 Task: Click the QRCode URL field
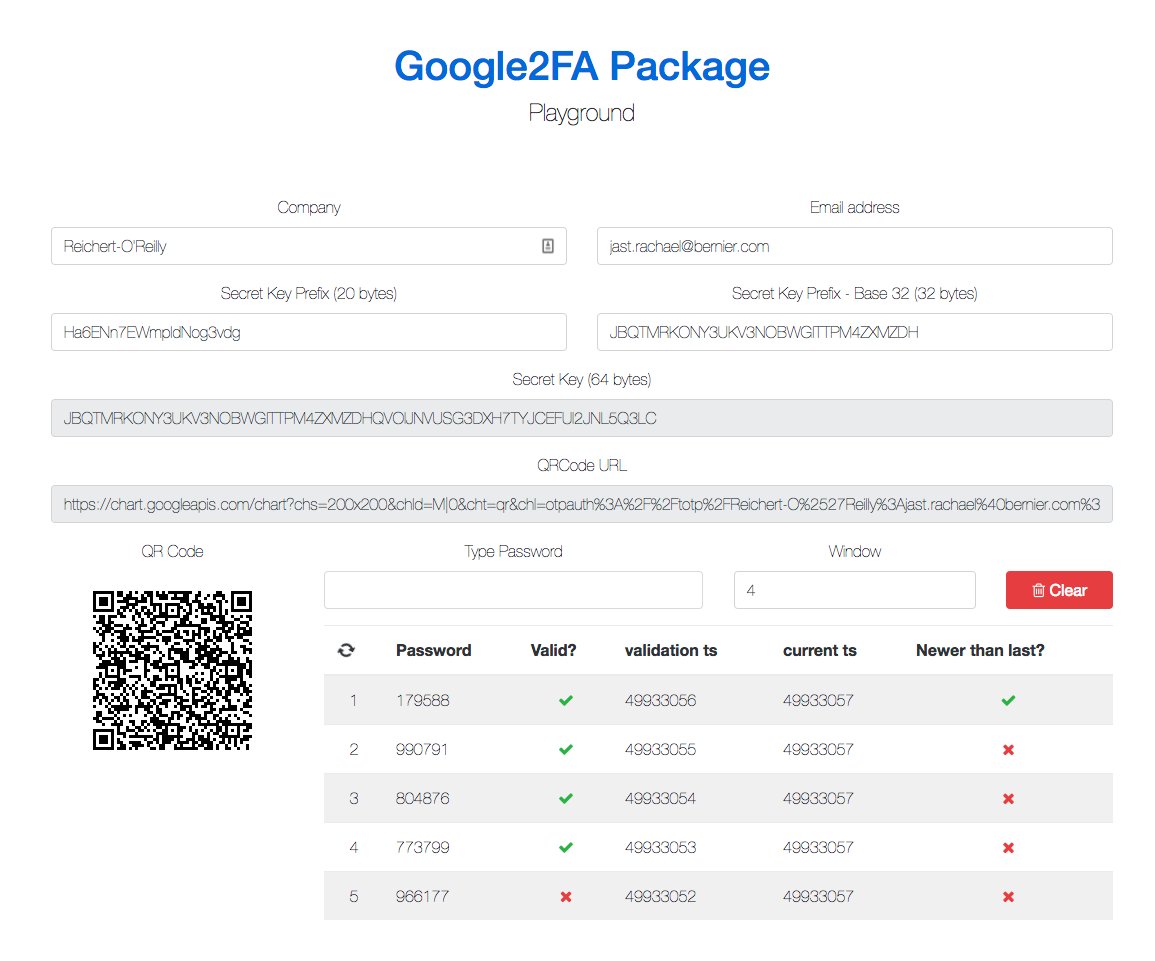tap(581, 504)
